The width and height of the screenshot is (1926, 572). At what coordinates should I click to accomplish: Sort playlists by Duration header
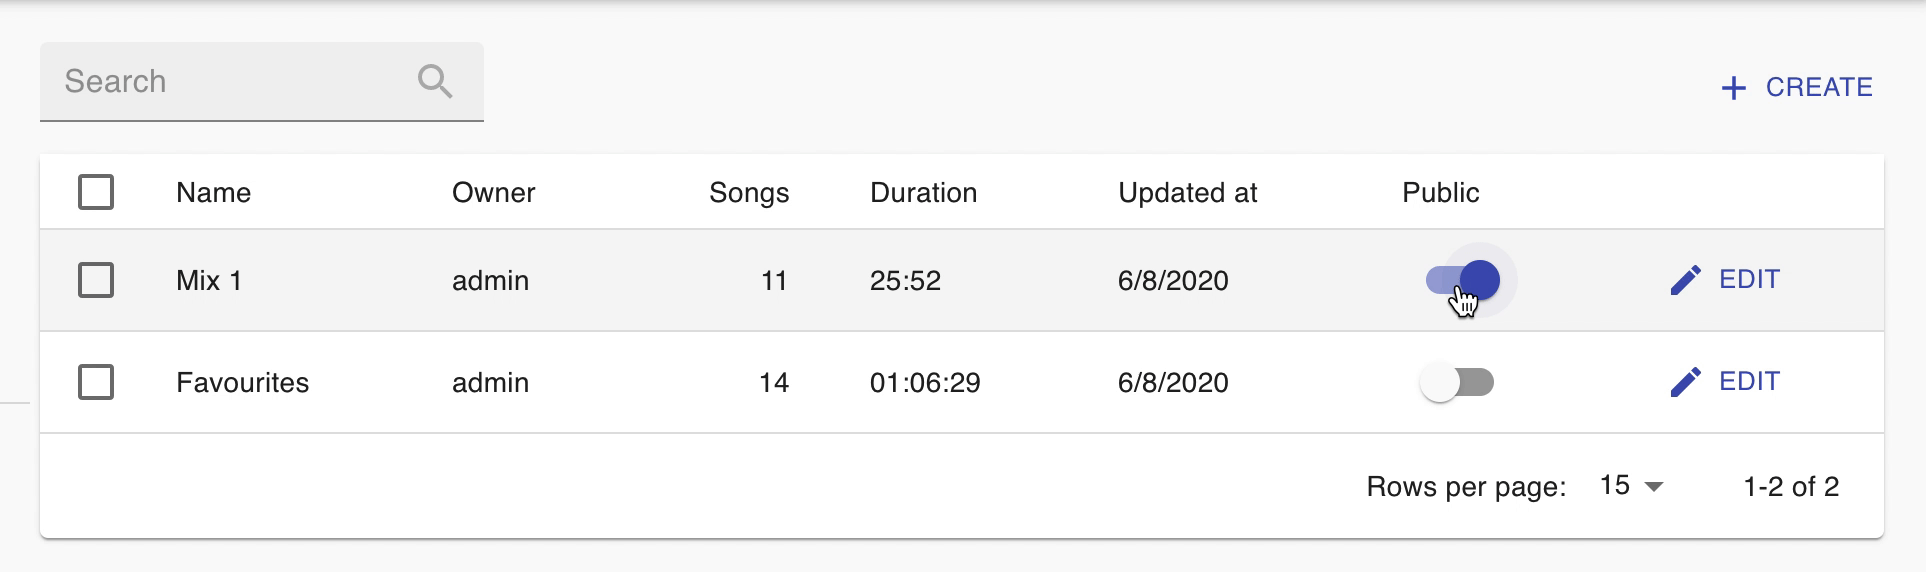point(923,192)
